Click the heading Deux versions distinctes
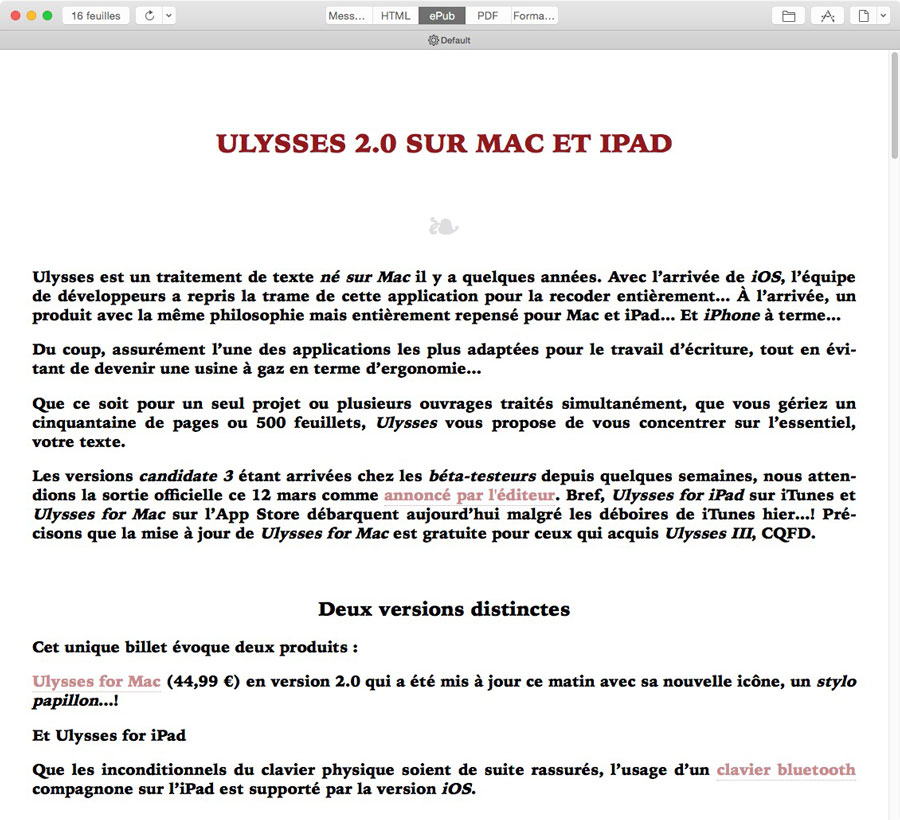900x820 pixels. (x=444, y=609)
